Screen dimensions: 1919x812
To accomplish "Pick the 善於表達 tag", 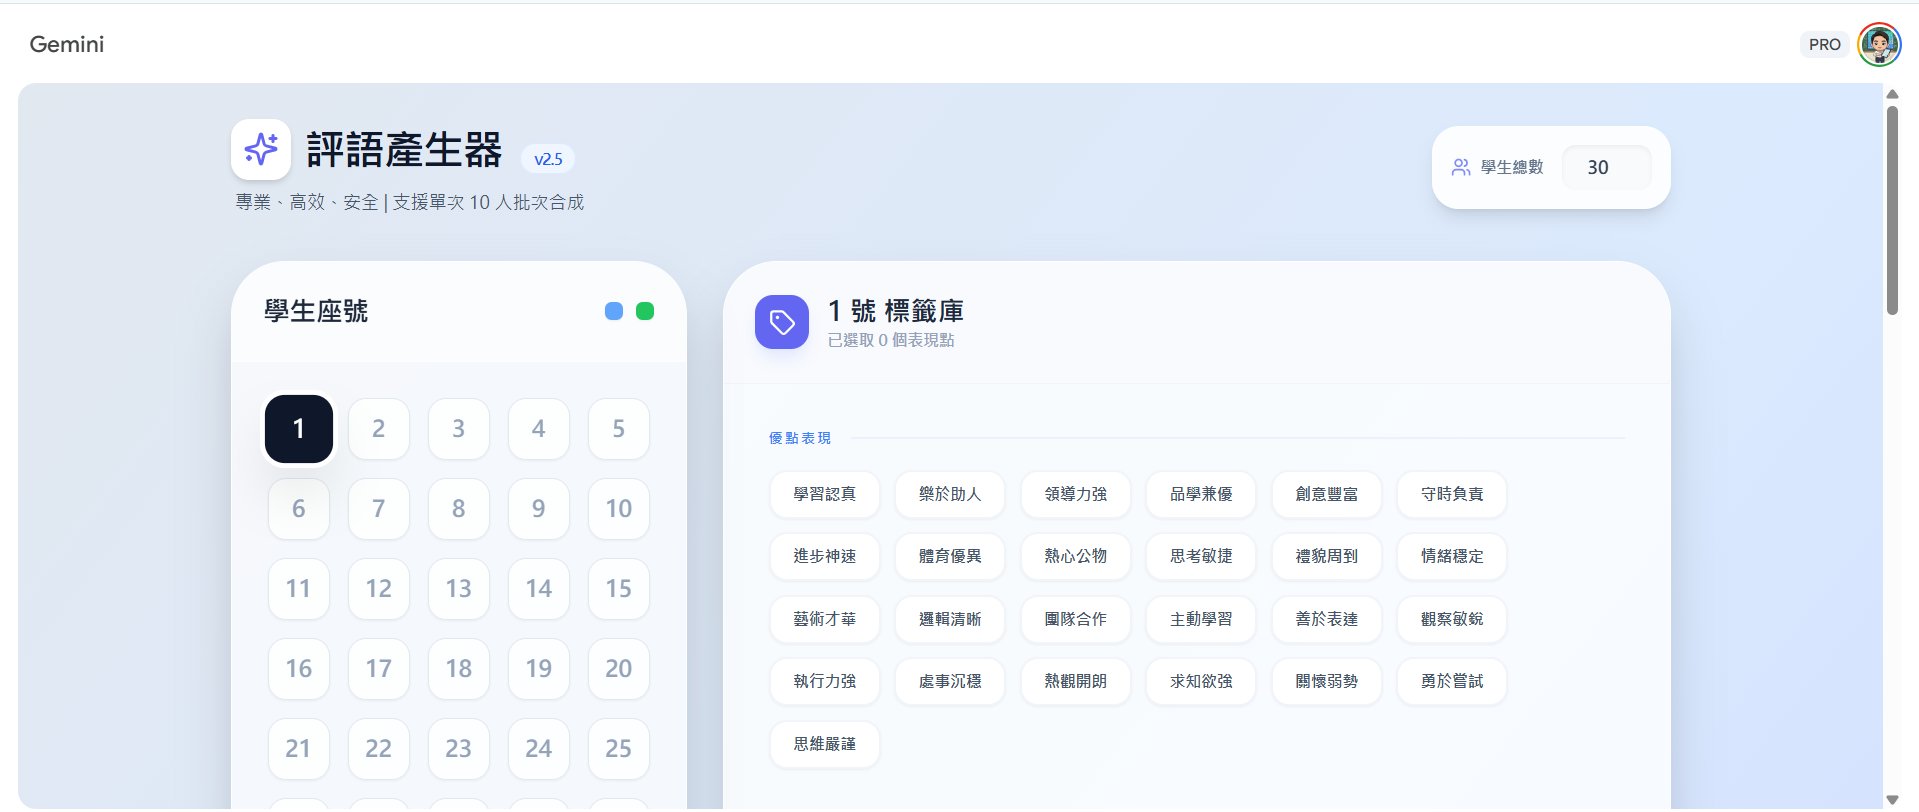I will [1327, 619].
